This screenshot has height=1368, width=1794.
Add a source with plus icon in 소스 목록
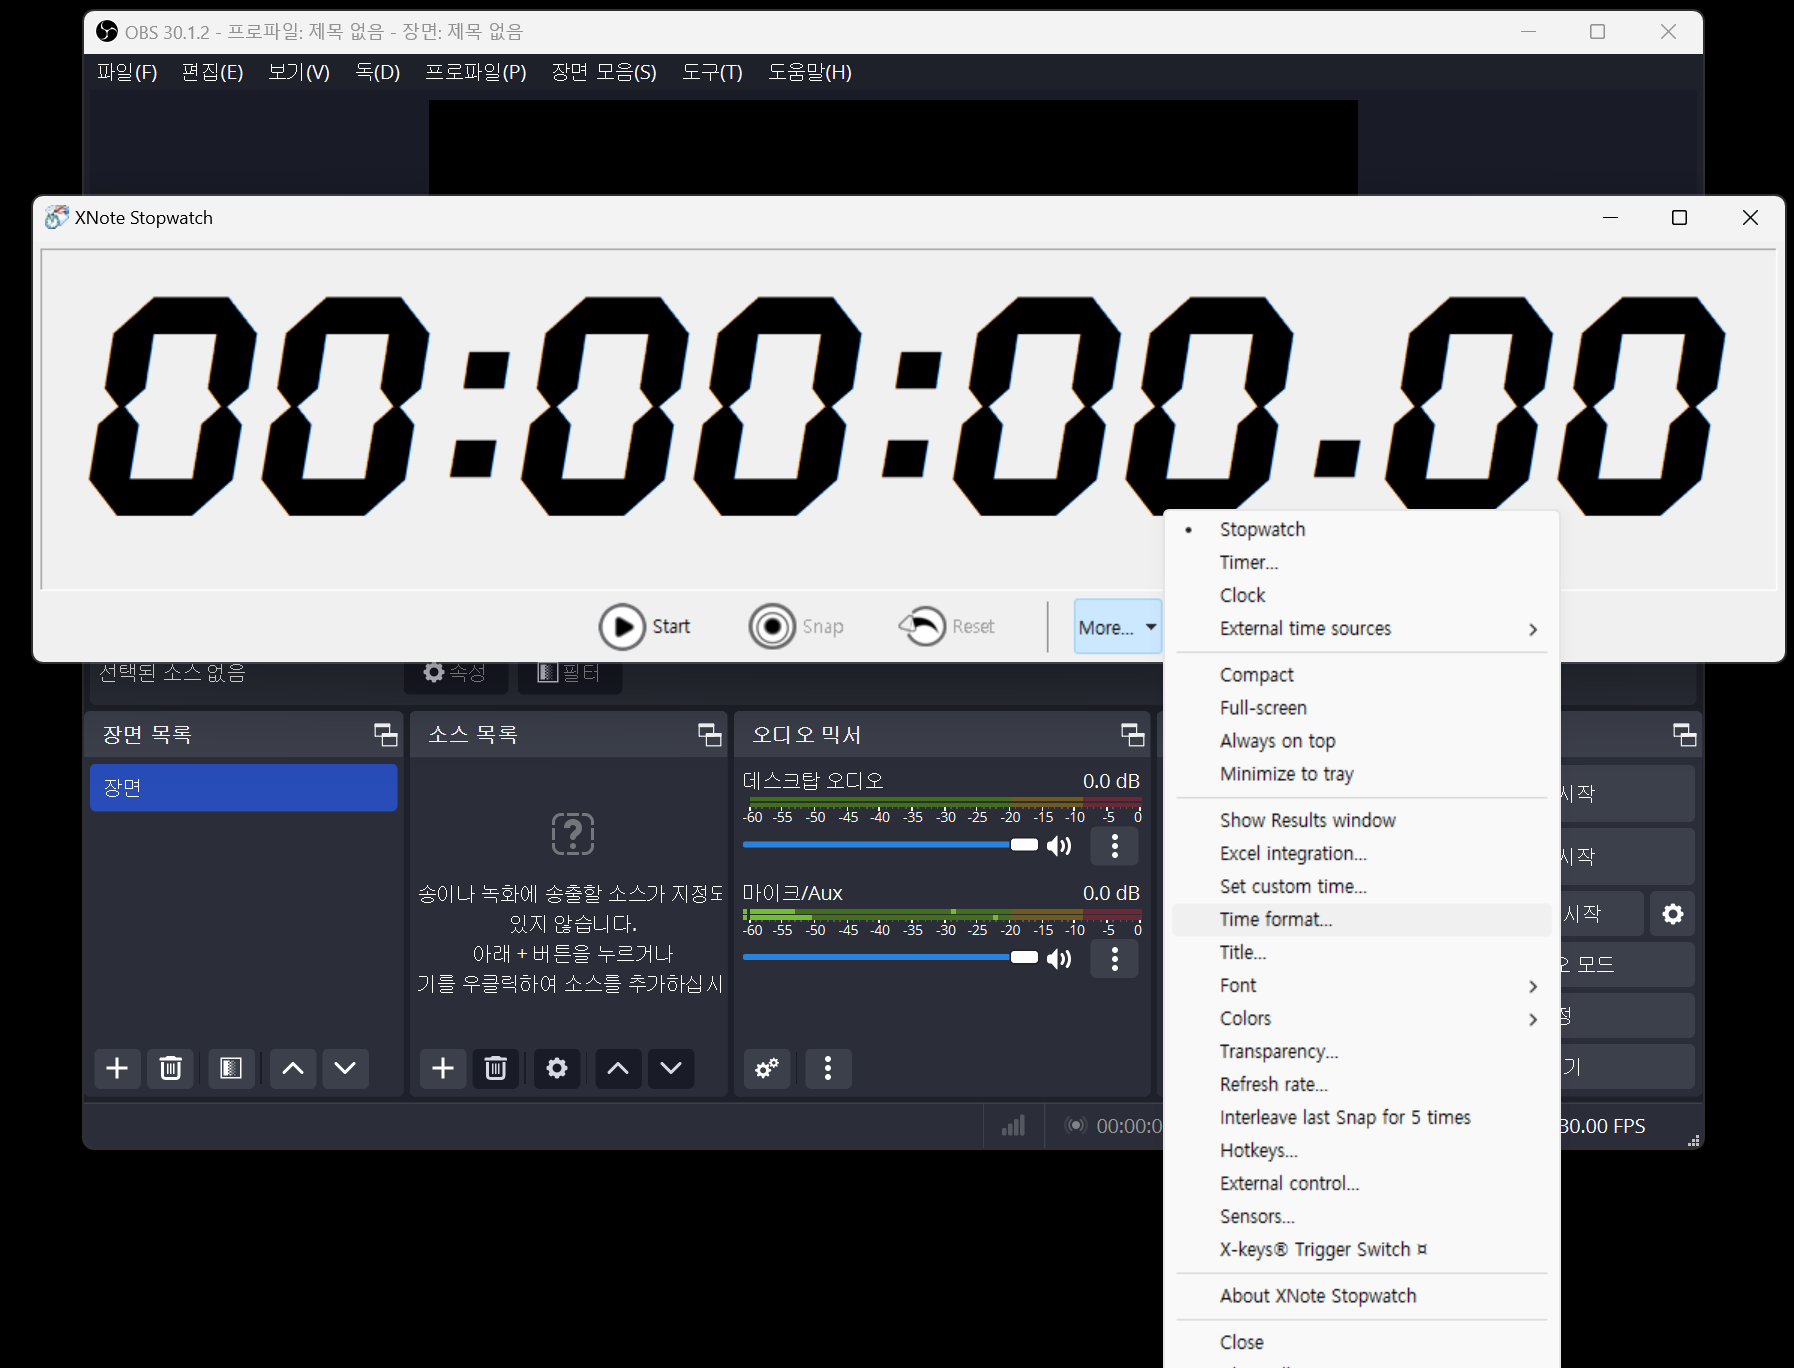[x=443, y=1069]
